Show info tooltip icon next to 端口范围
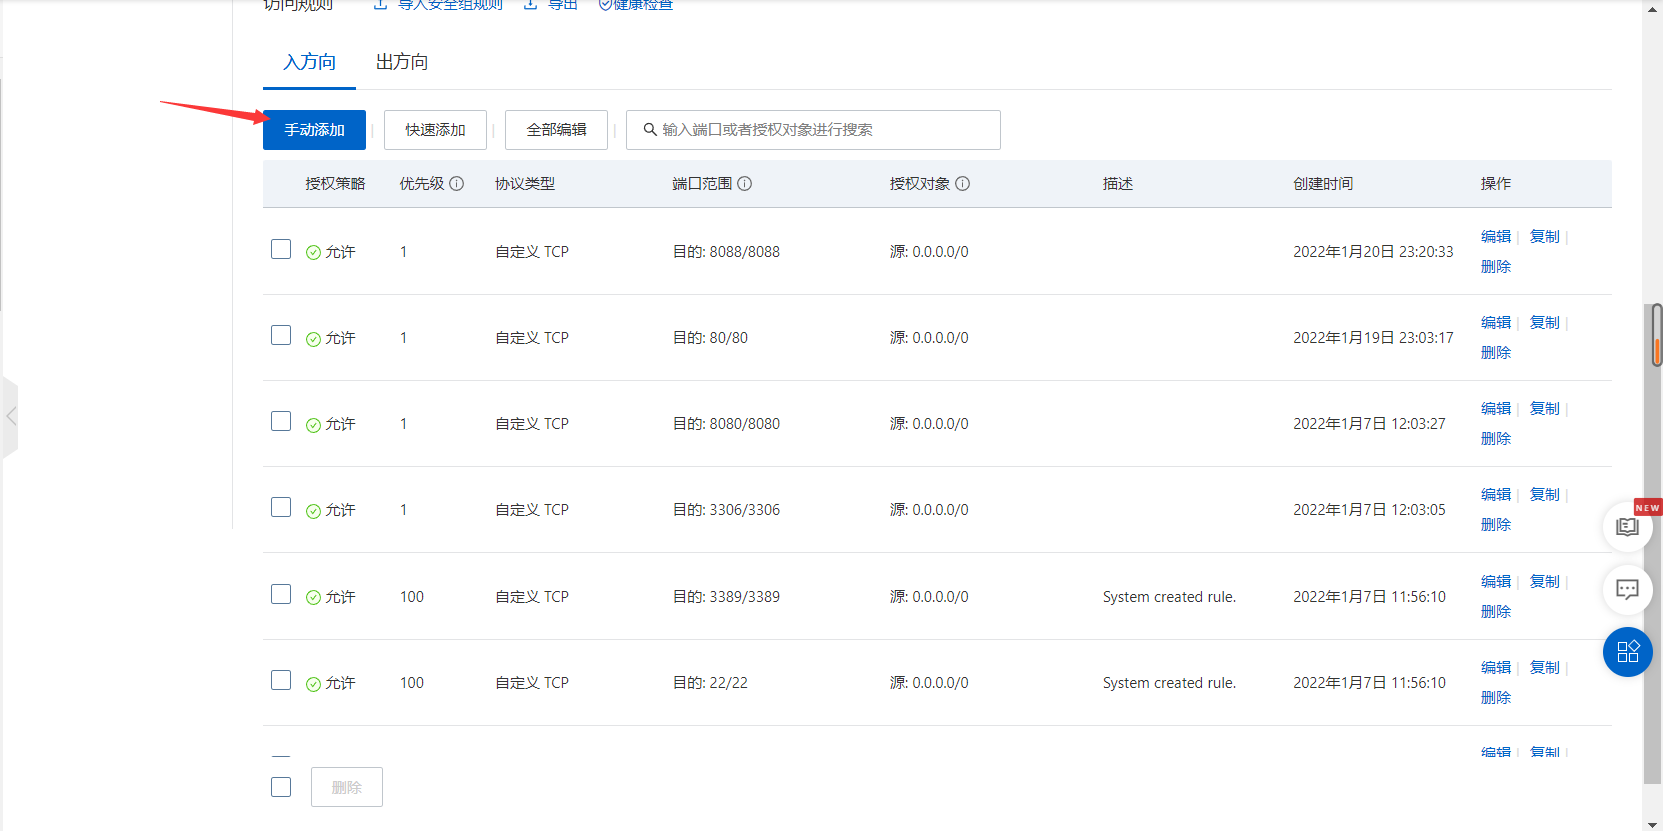 click(745, 184)
